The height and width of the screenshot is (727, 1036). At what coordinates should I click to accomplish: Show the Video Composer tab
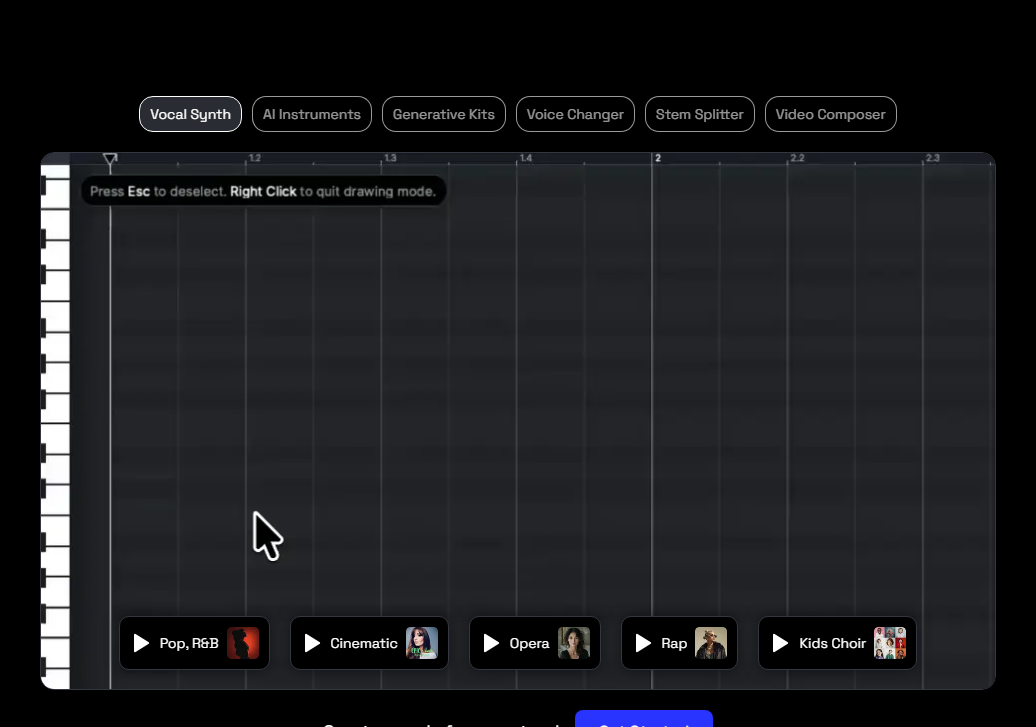pos(831,114)
